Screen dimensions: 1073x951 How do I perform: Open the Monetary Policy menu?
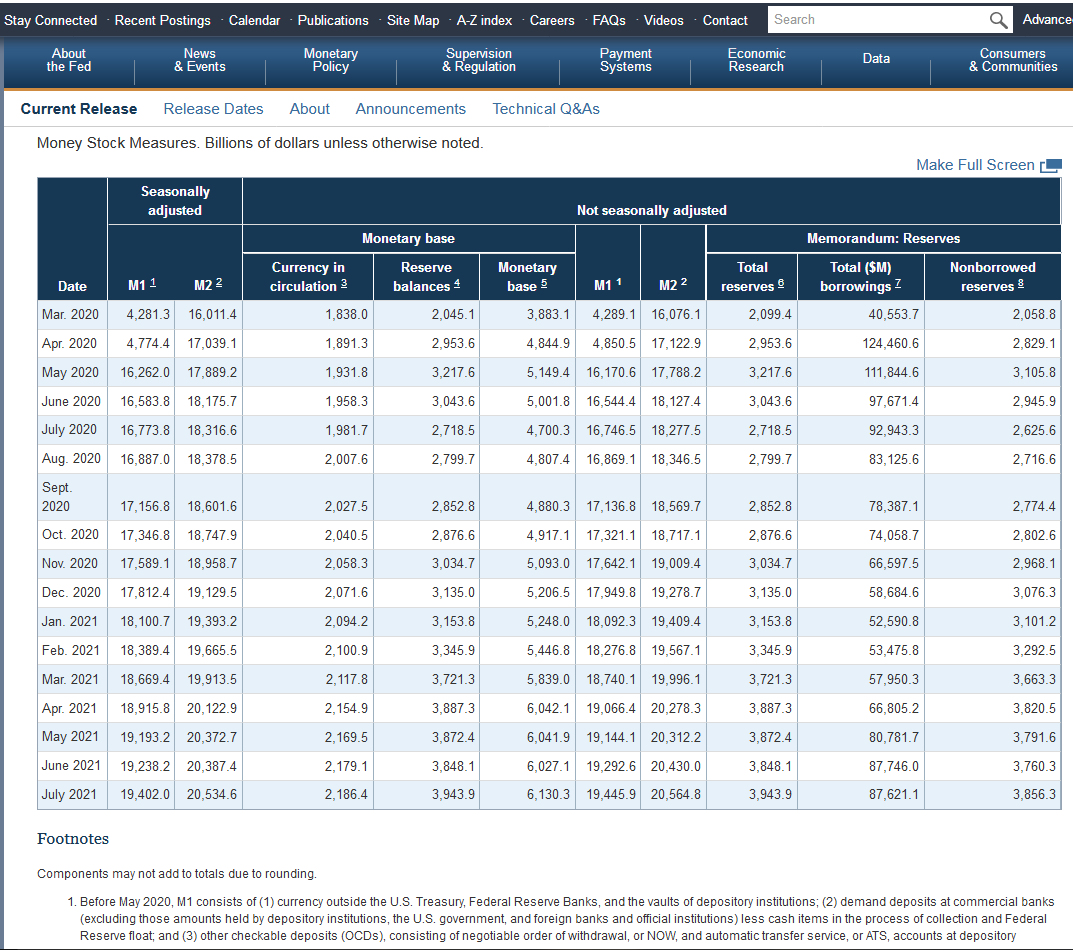tap(330, 61)
